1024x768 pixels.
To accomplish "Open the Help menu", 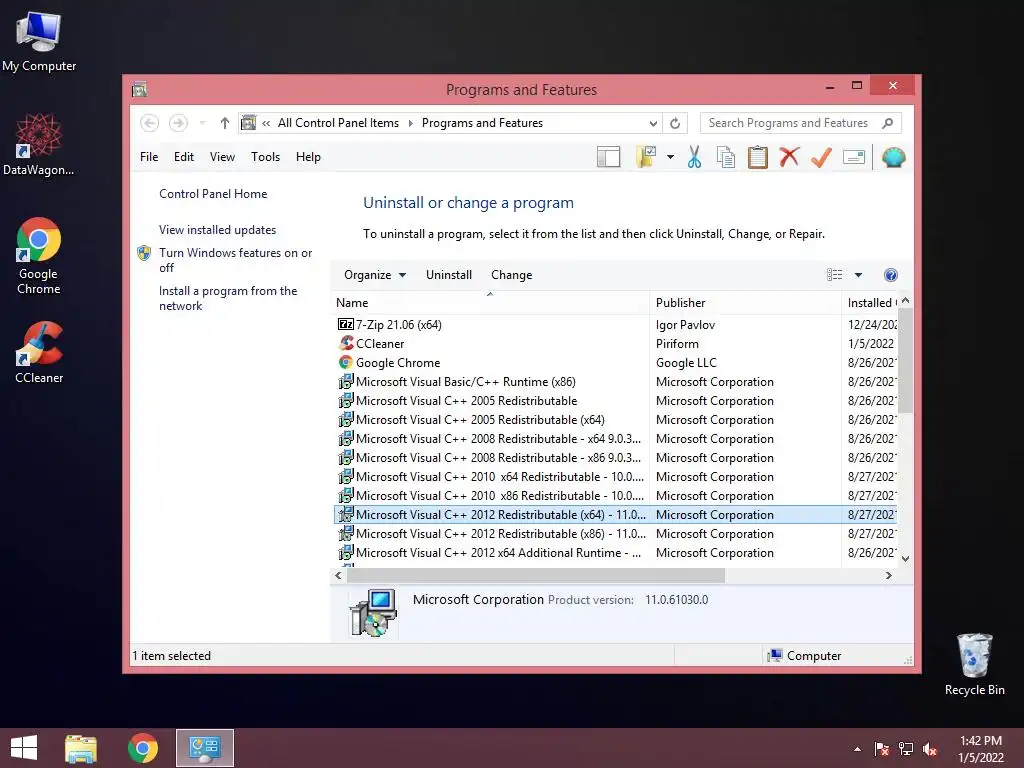I will point(308,157).
